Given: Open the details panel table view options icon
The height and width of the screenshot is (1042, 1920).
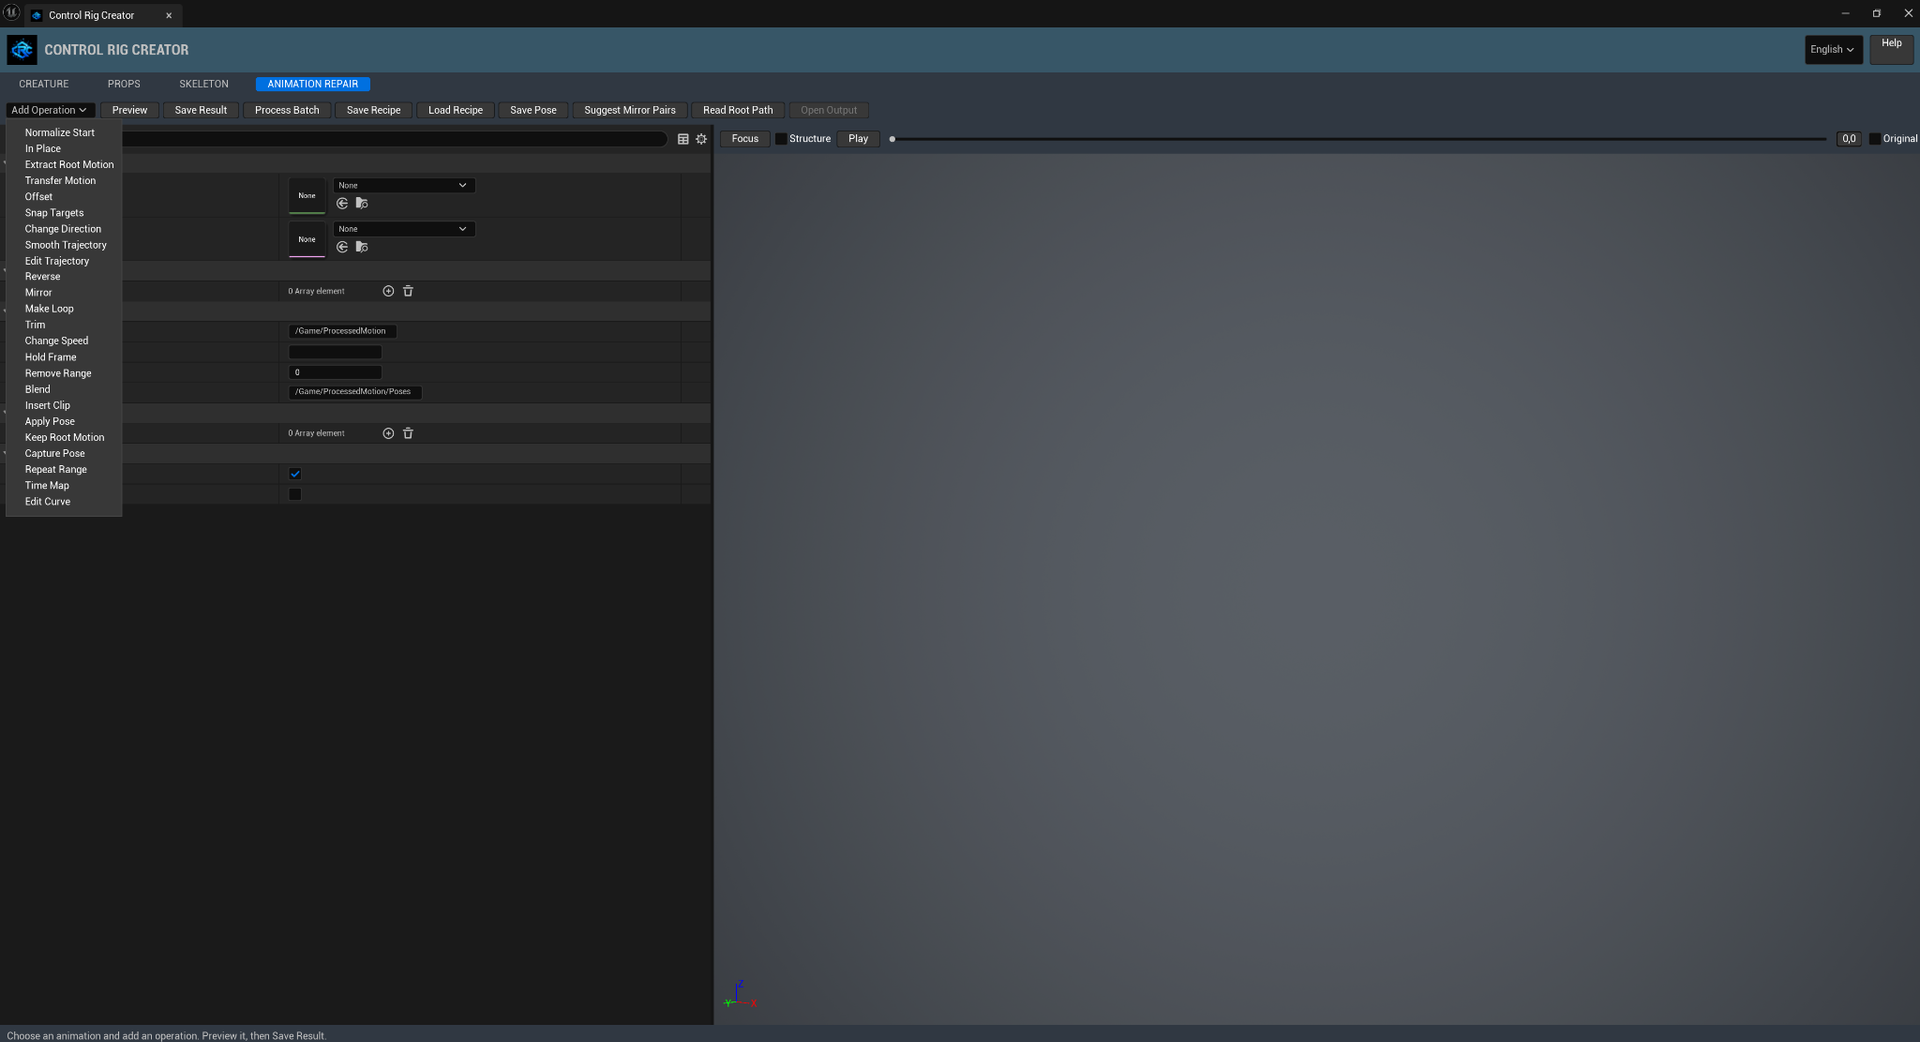Looking at the screenshot, I should pos(683,139).
